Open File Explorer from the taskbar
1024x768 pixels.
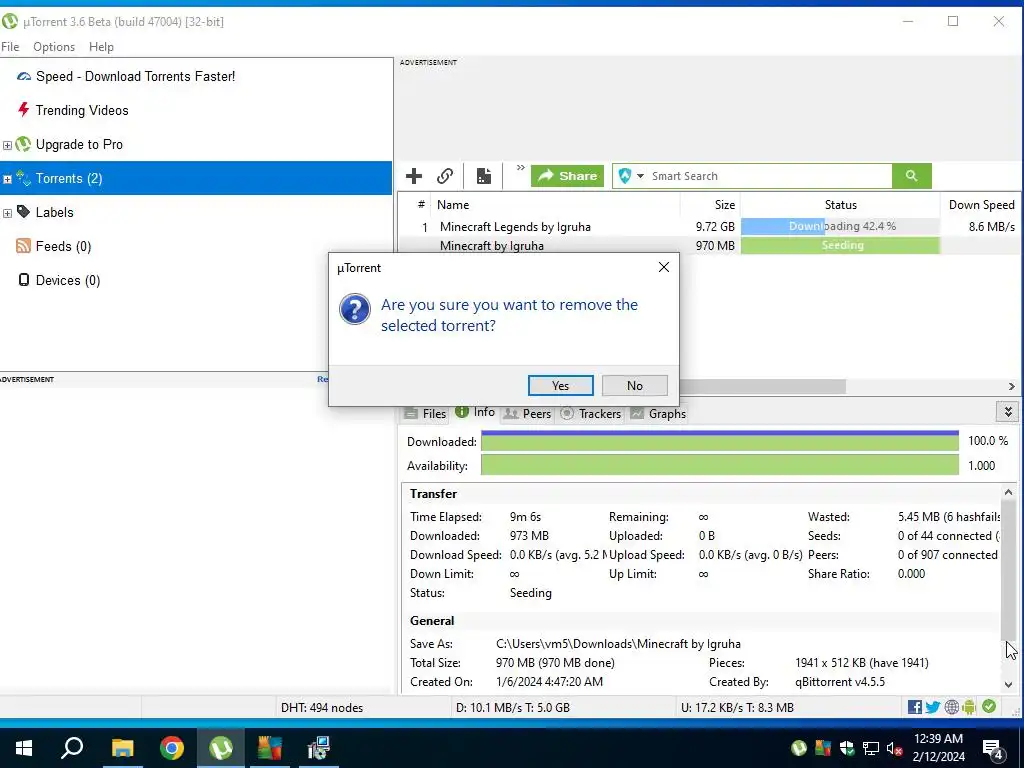[122, 748]
